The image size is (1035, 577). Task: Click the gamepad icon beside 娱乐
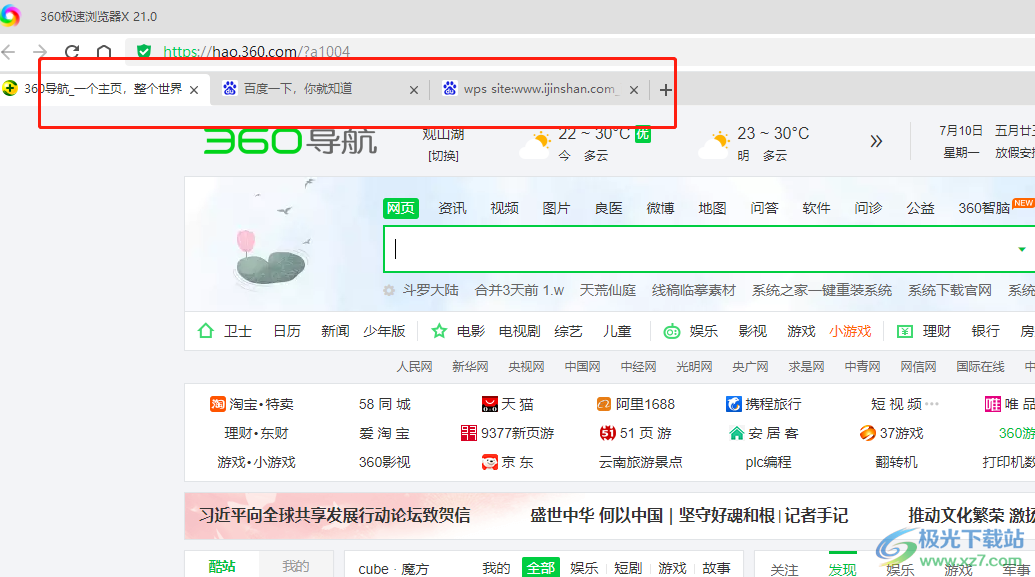click(671, 331)
